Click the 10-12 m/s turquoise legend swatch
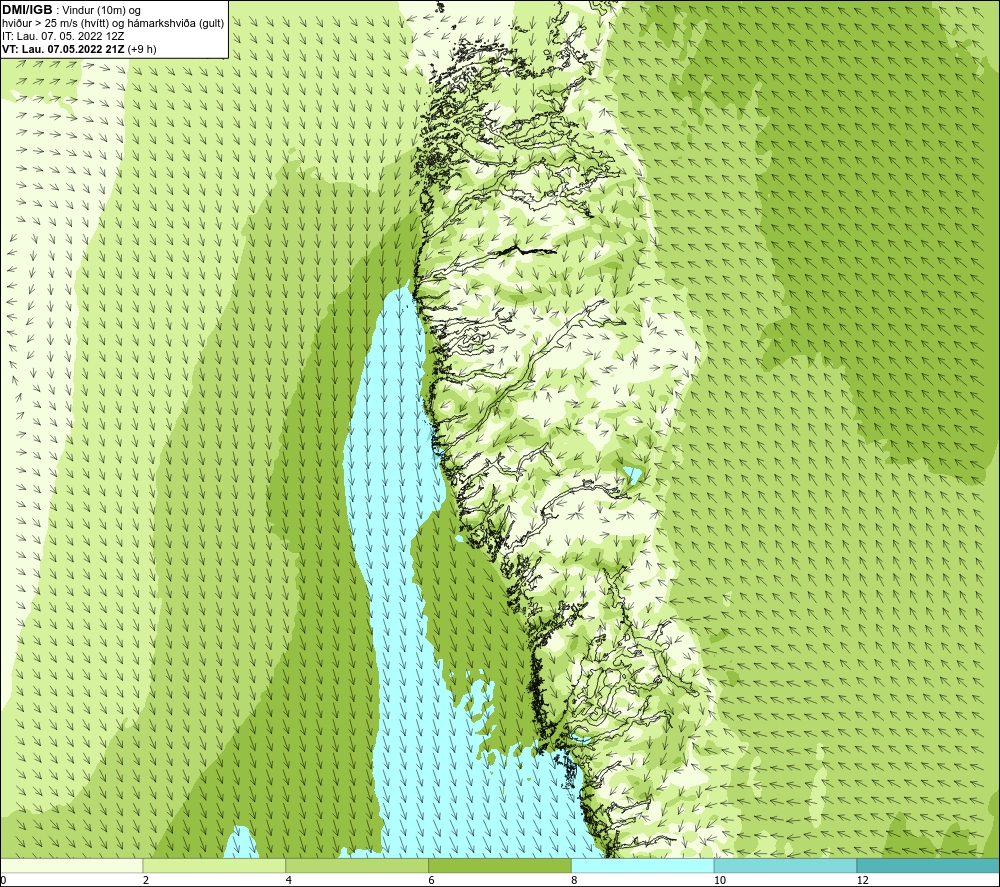This screenshot has height=887, width=1000. pyautogui.click(x=786, y=866)
